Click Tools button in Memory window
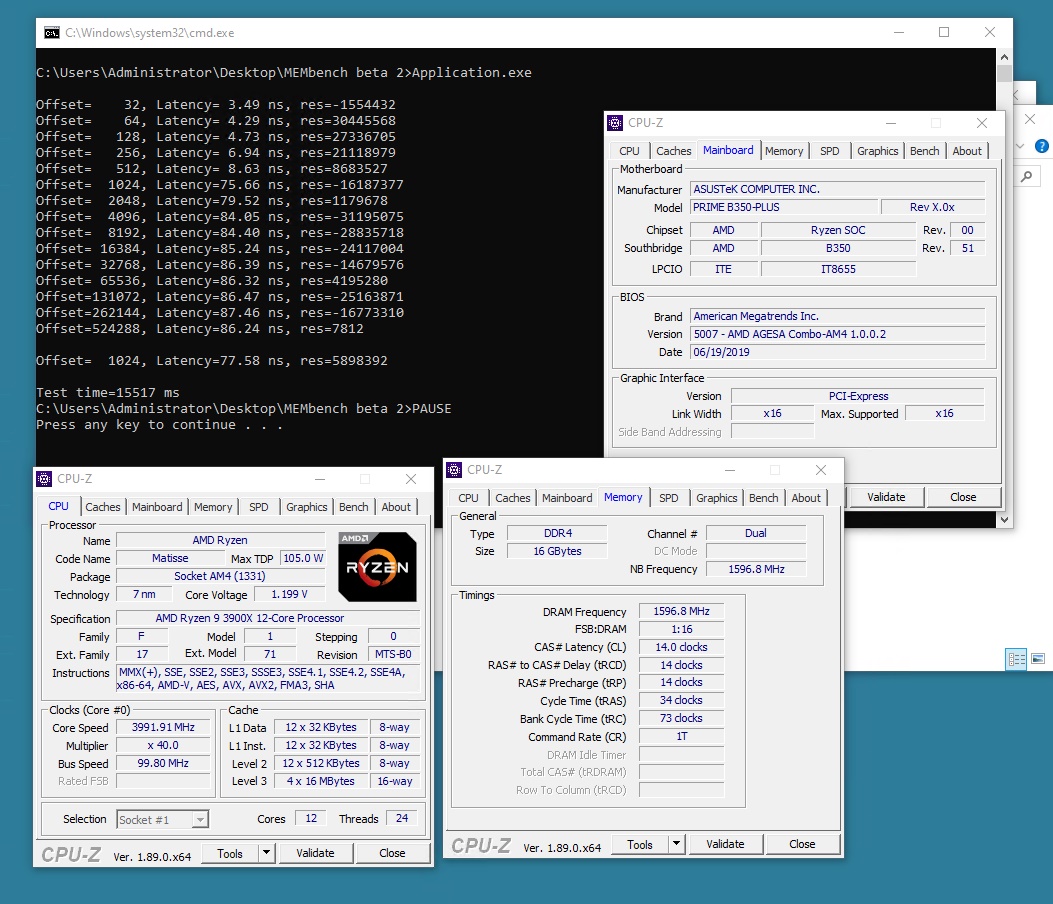Image resolution: width=1053 pixels, height=904 pixels. pos(639,844)
